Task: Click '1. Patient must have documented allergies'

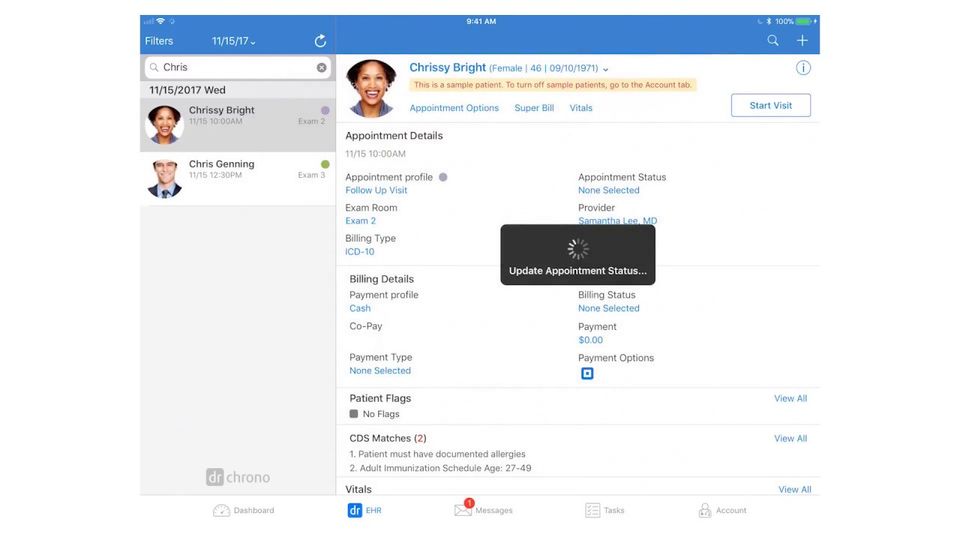Action: tap(437, 454)
